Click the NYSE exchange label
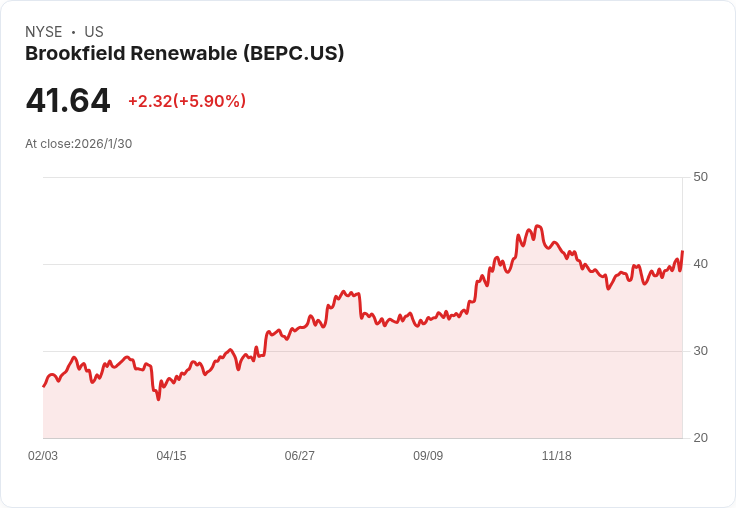 click(x=44, y=32)
